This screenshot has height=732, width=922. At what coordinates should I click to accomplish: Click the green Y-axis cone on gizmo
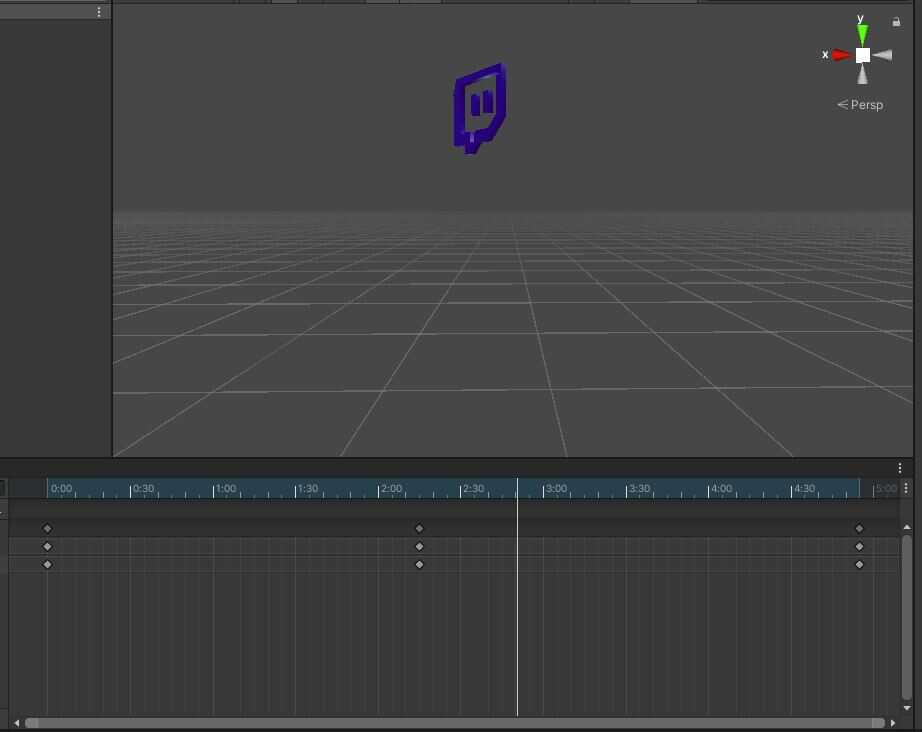click(x=862, y=36)
